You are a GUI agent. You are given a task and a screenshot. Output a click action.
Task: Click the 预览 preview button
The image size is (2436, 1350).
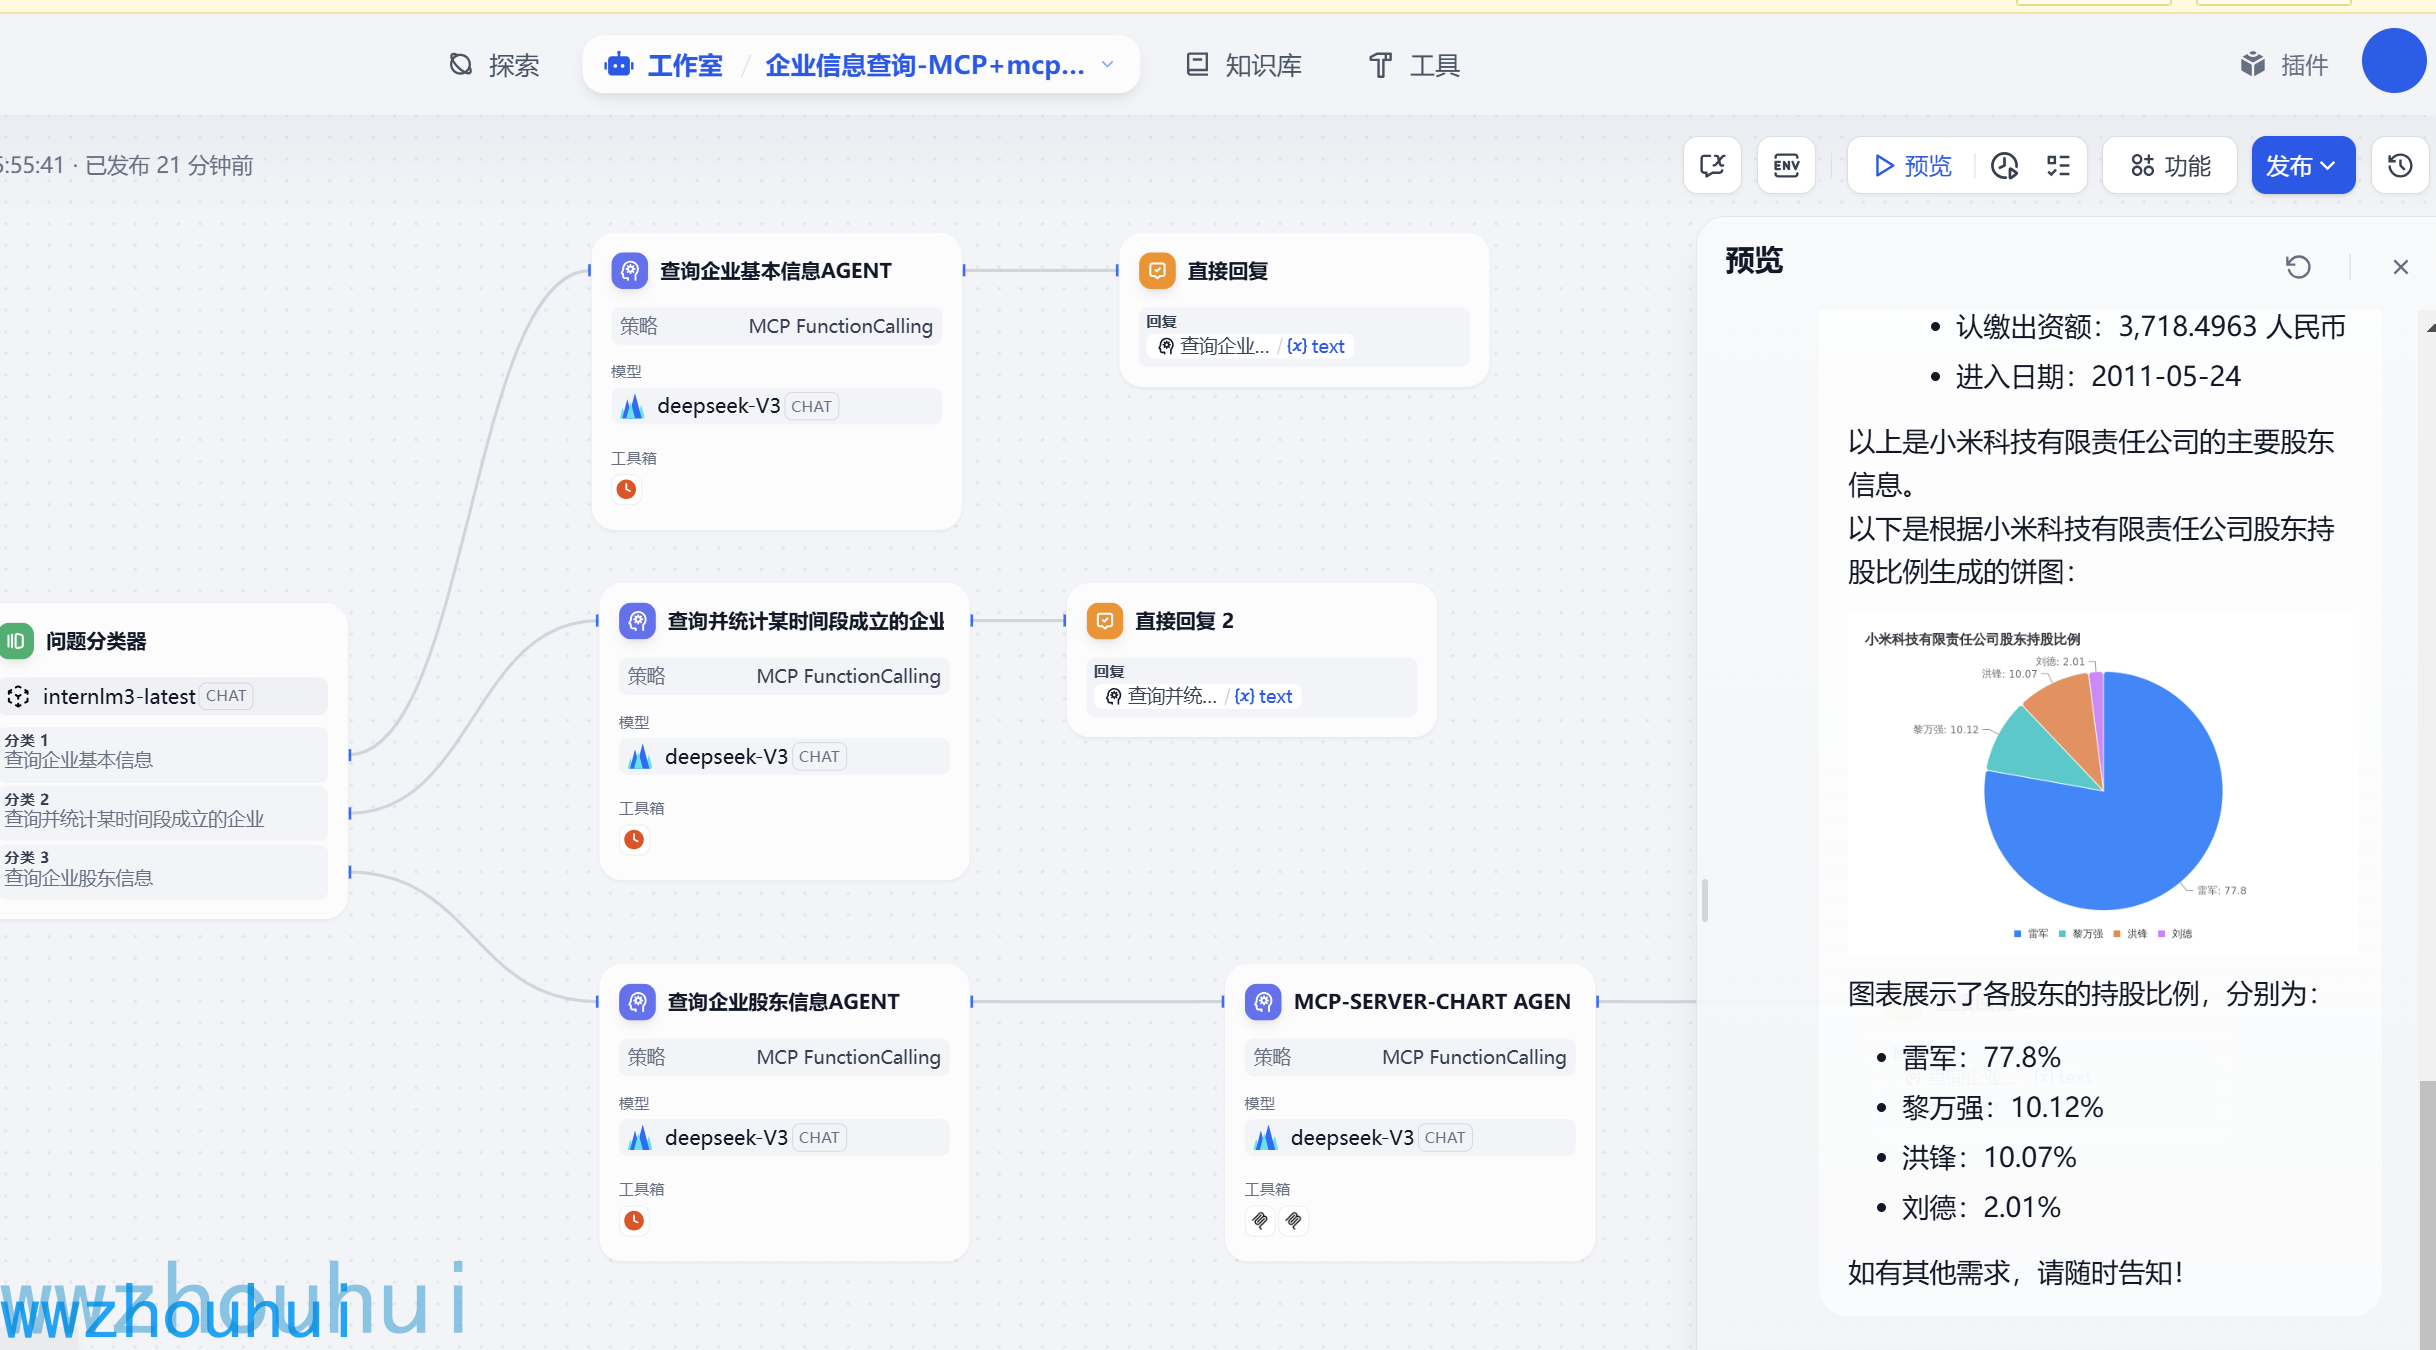tap(1912, 165)
